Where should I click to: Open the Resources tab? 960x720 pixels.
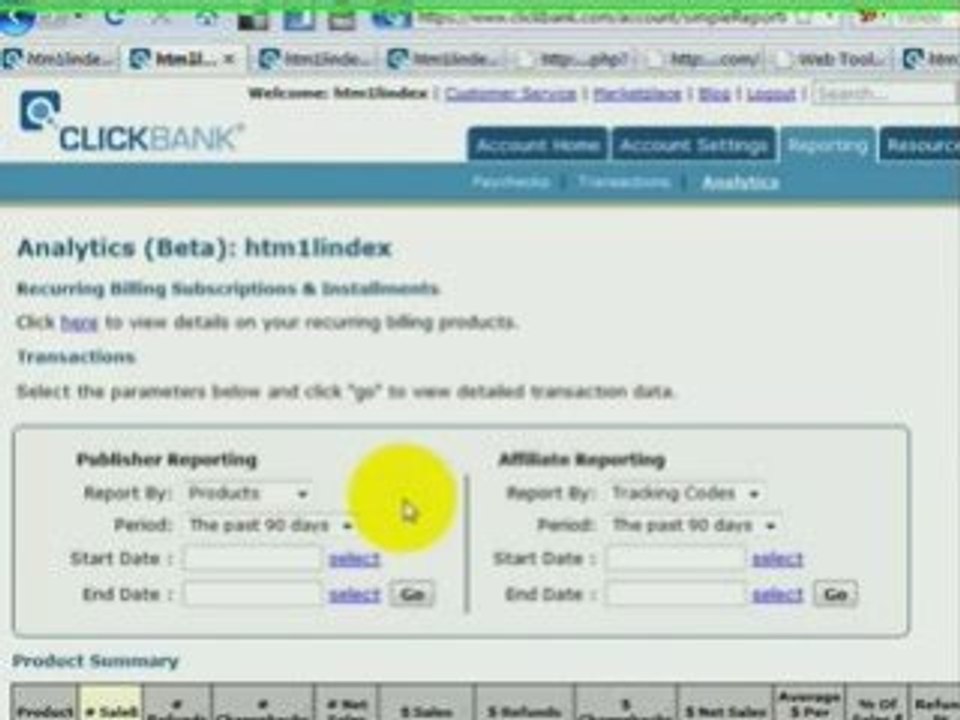920,145
